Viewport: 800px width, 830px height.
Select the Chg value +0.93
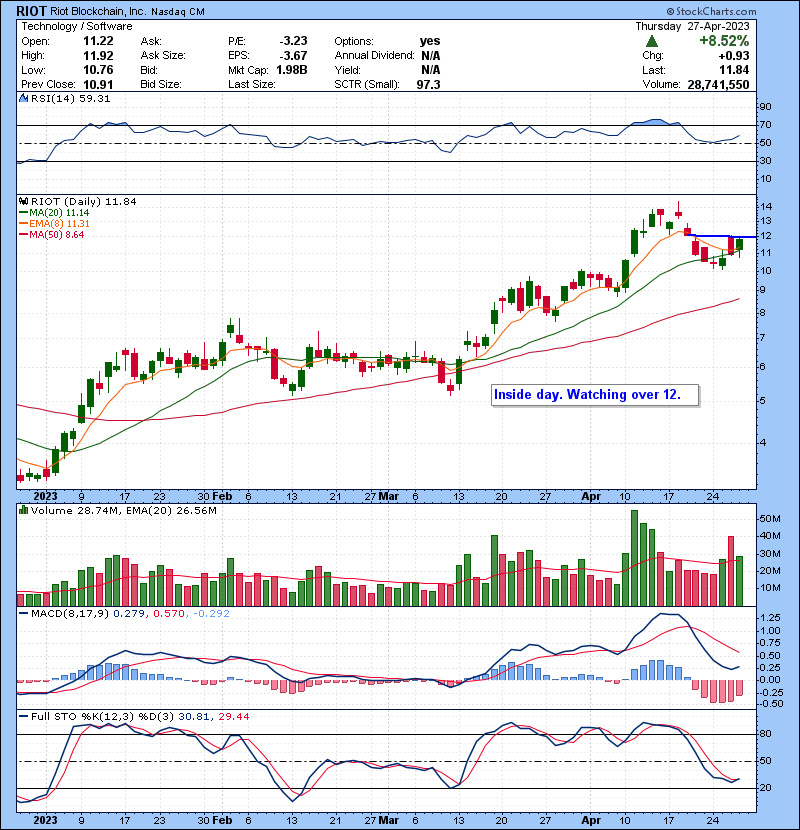(733, 56)
